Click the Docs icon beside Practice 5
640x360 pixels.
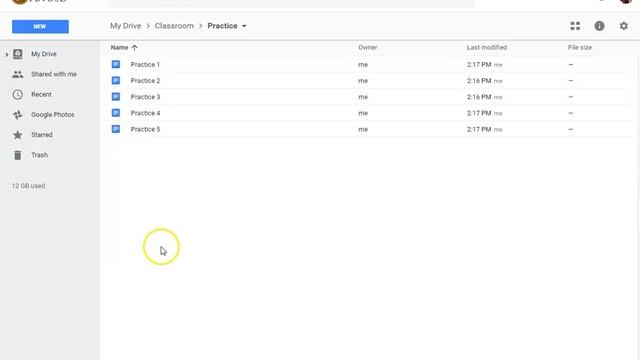click(116, 129)
